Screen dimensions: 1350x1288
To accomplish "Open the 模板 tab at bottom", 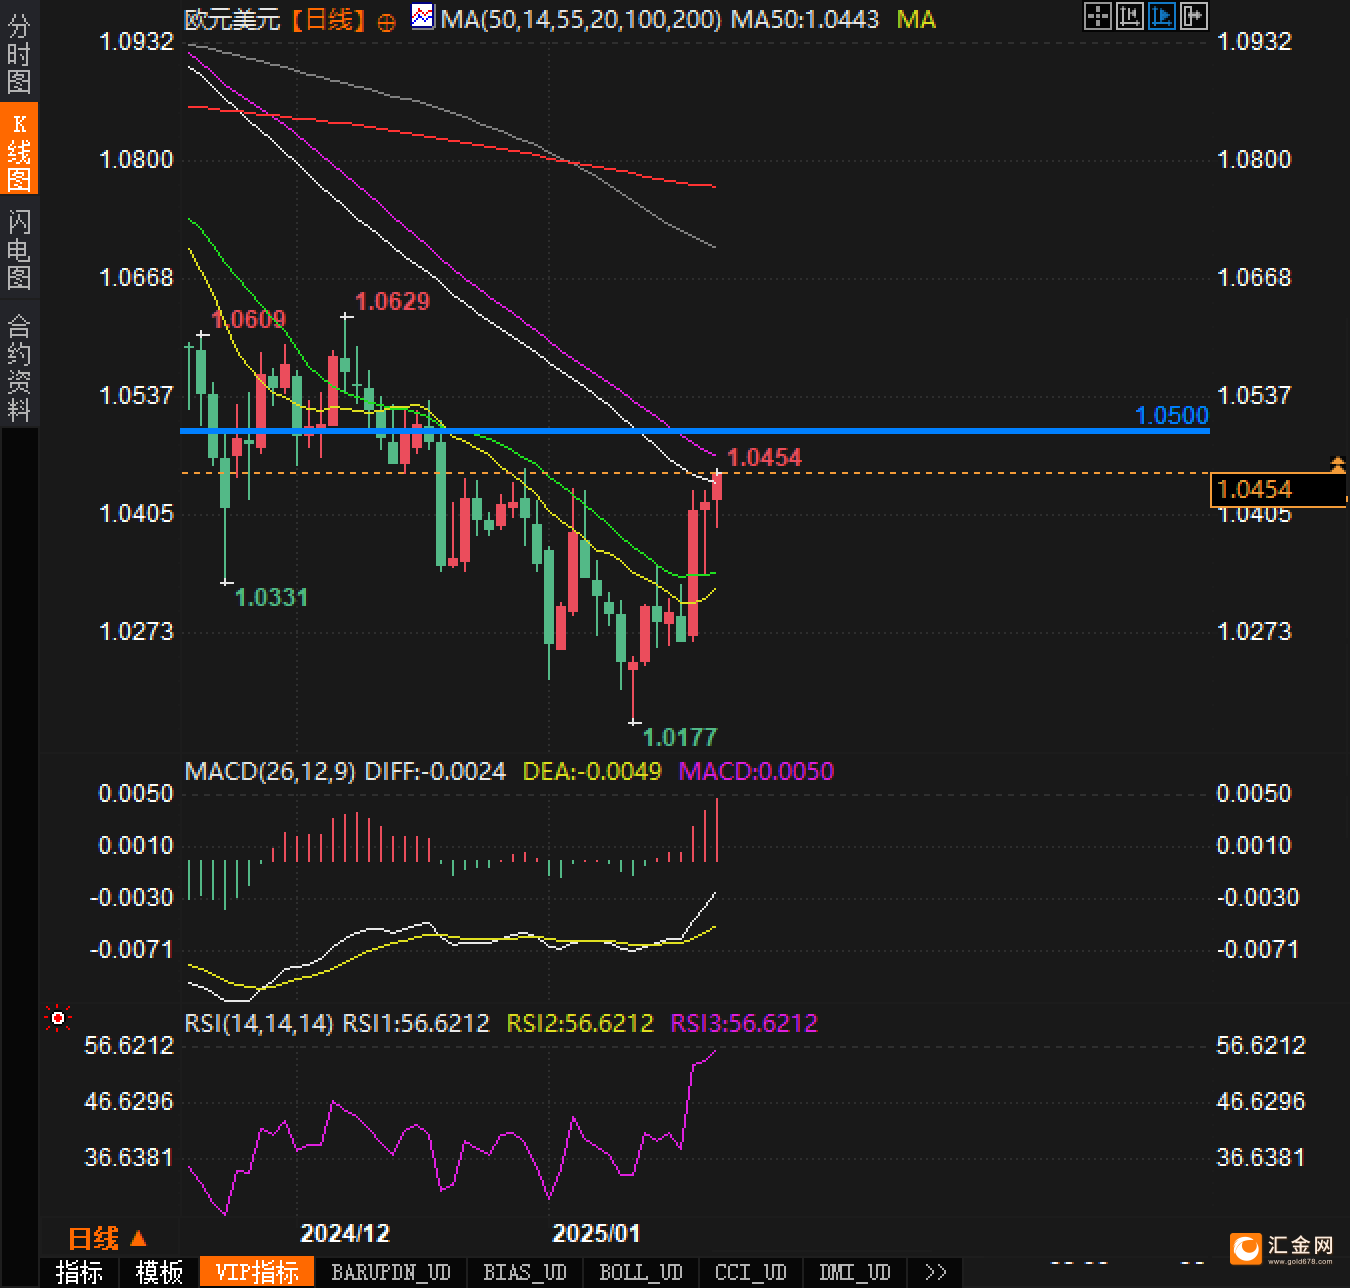I will tap(159, 1272).
